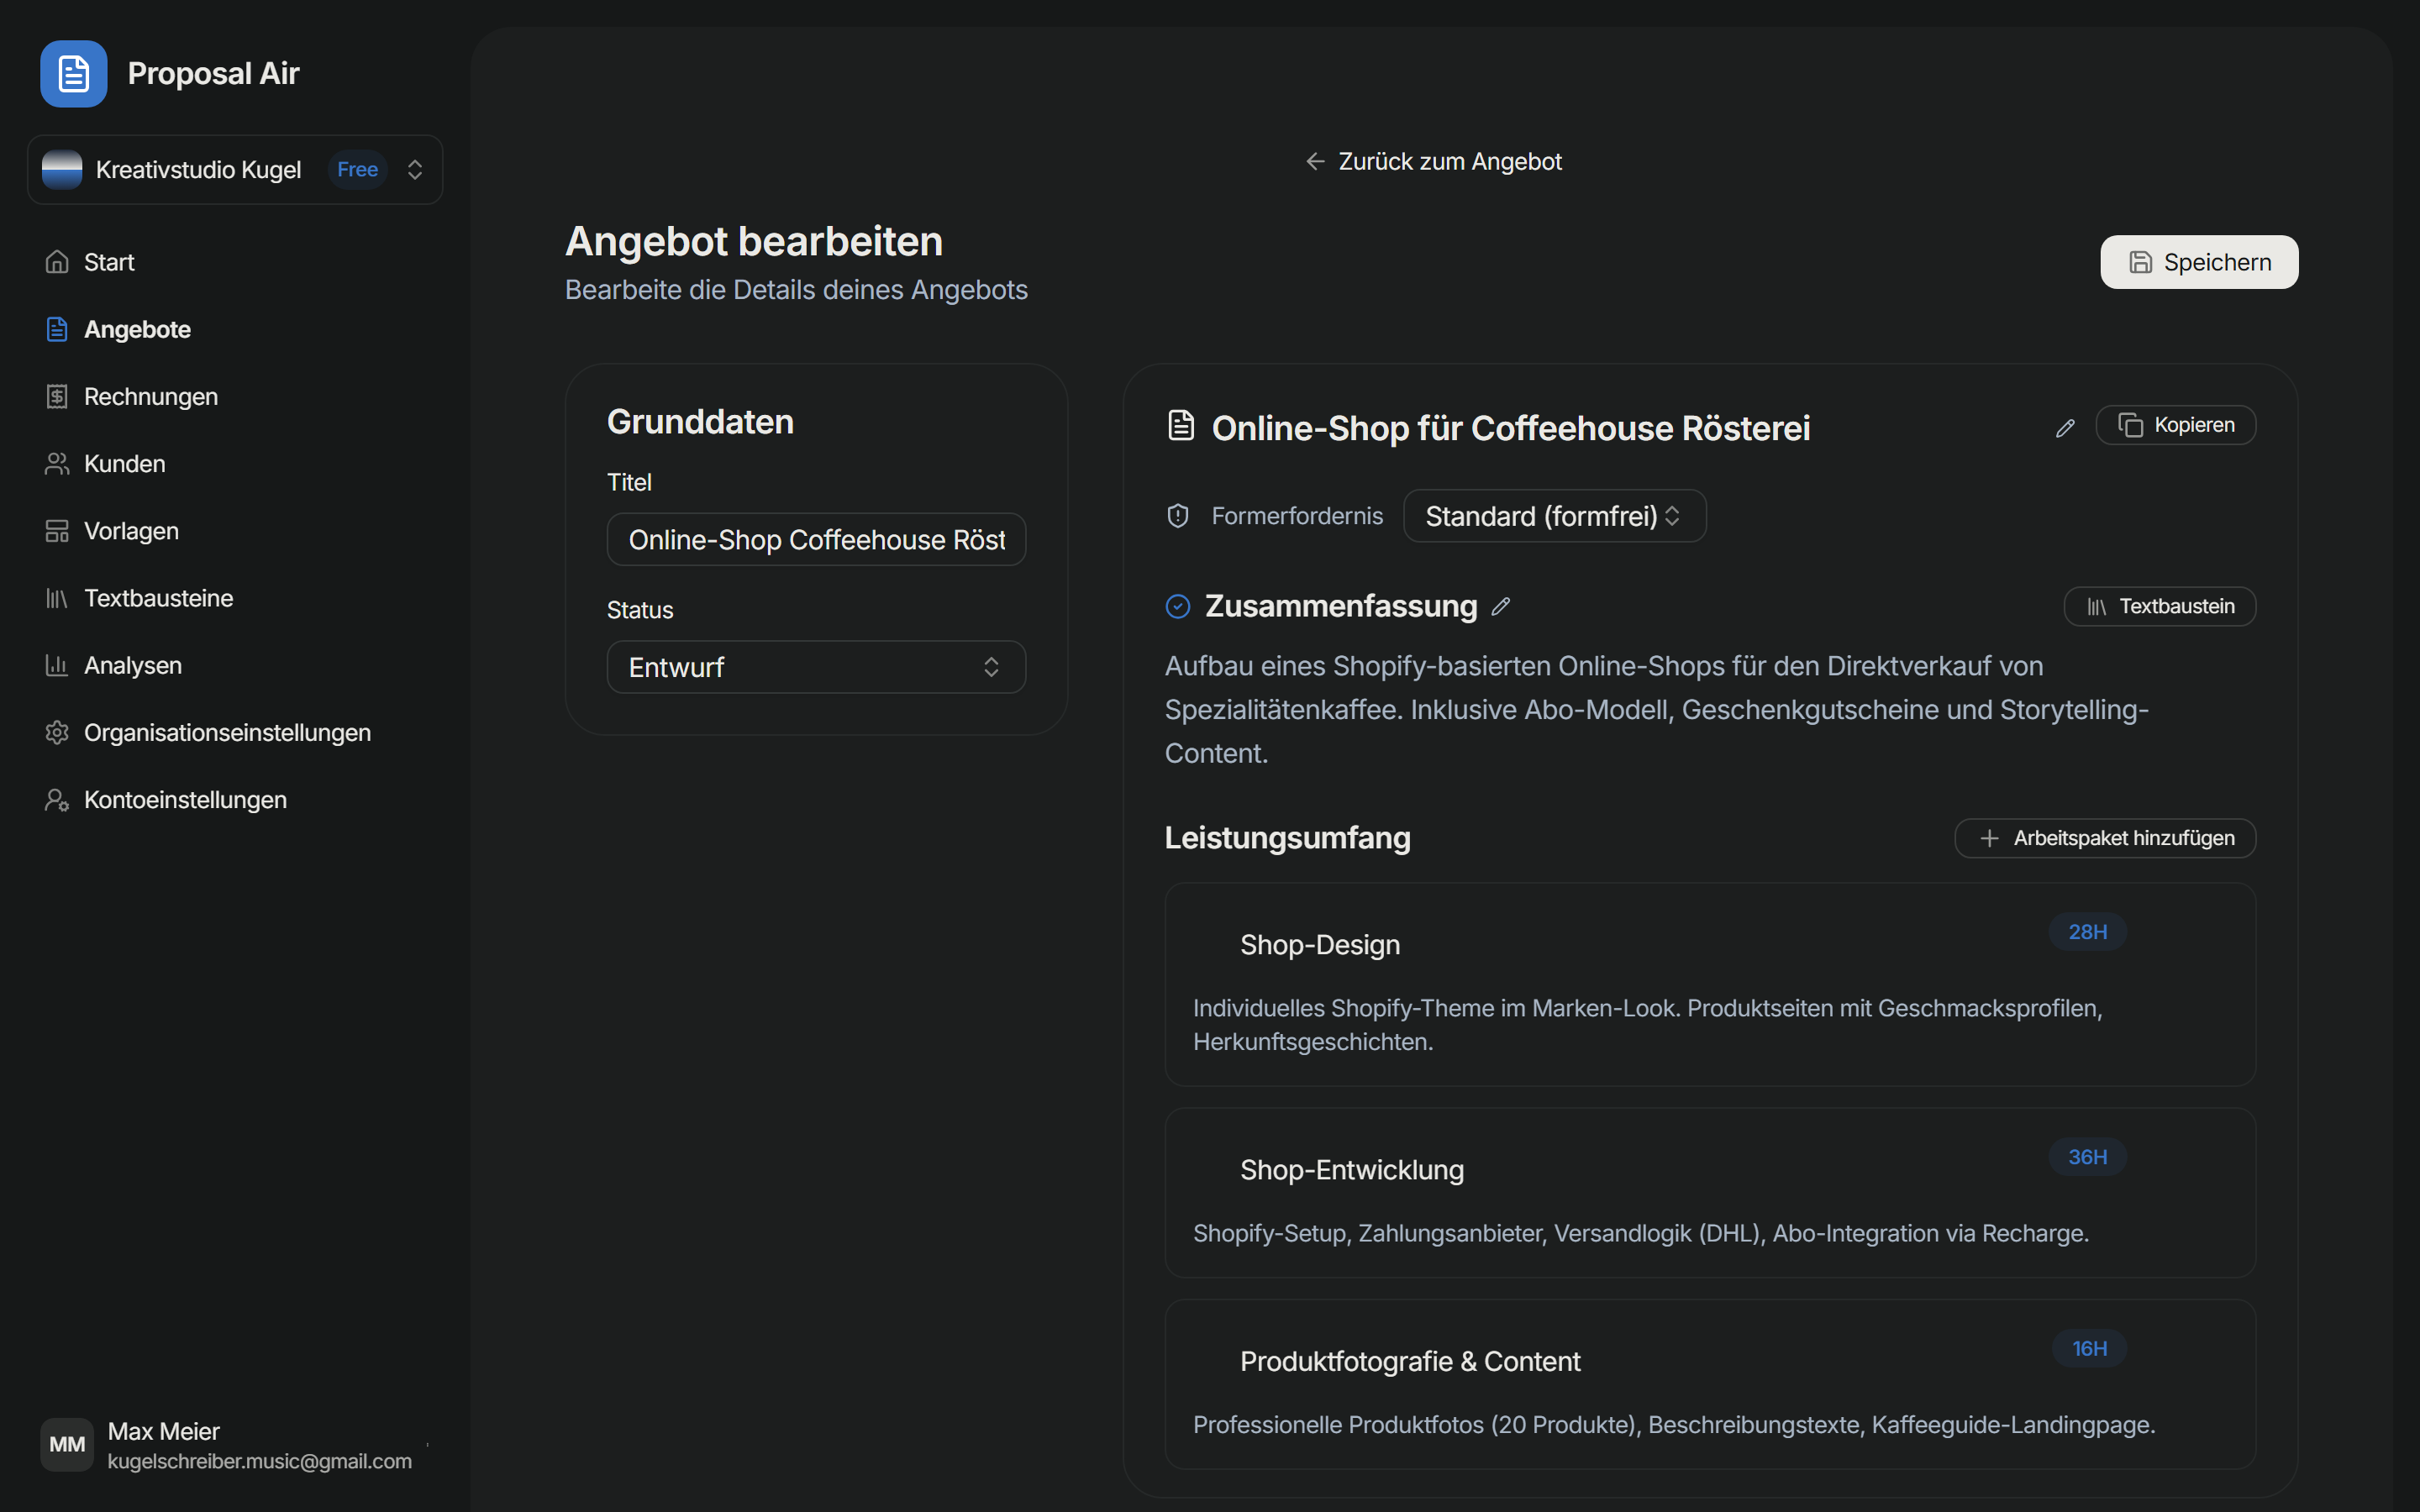Click into the Titel input field
2420x1512 pixels.
(x=816, y=540)
